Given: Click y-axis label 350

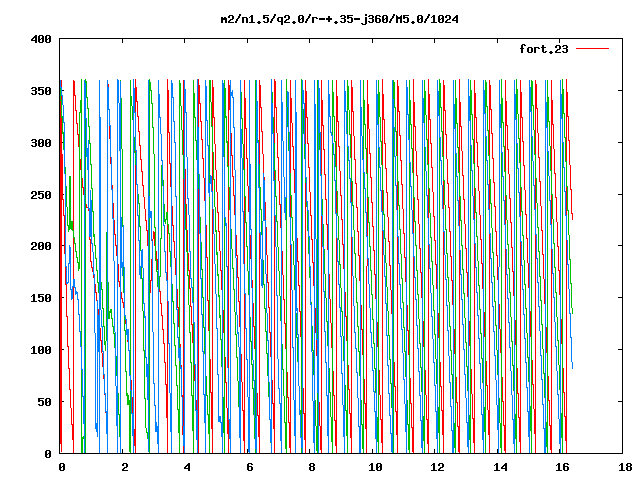Looking at the screenshot, I should 41,91.
